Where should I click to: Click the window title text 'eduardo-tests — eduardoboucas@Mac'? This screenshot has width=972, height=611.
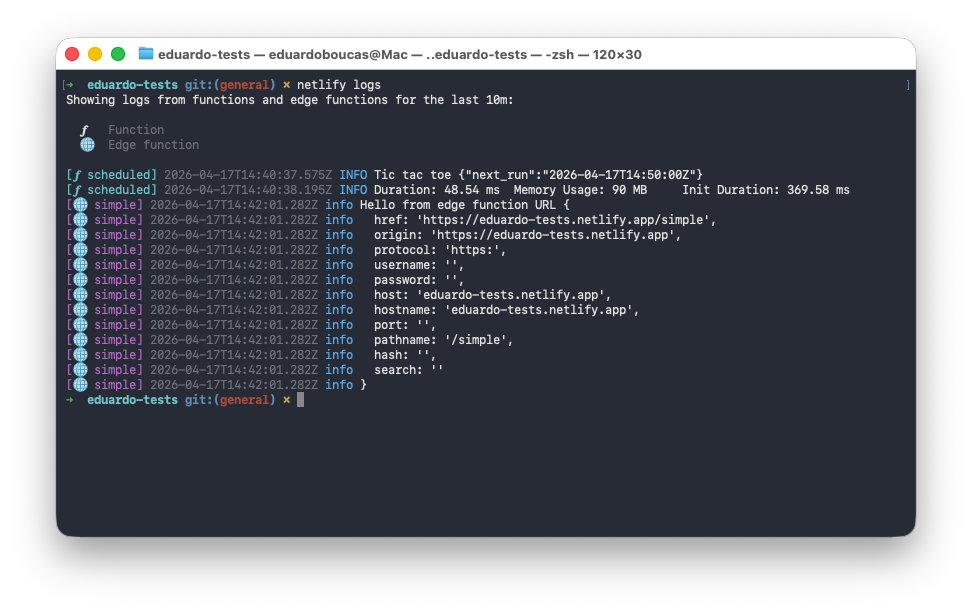pyautogui.click(x=283, y=55)
